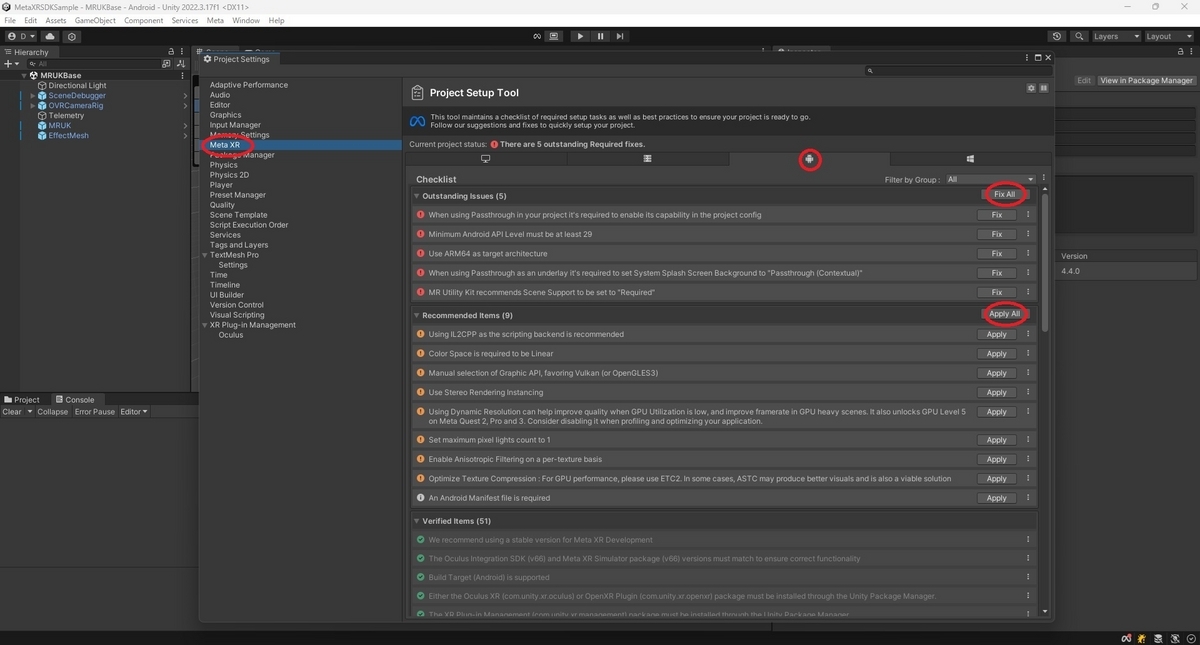Screen dimensions: 1200x645
Task: Open the GameObject menu
Action: pos(95,20)
